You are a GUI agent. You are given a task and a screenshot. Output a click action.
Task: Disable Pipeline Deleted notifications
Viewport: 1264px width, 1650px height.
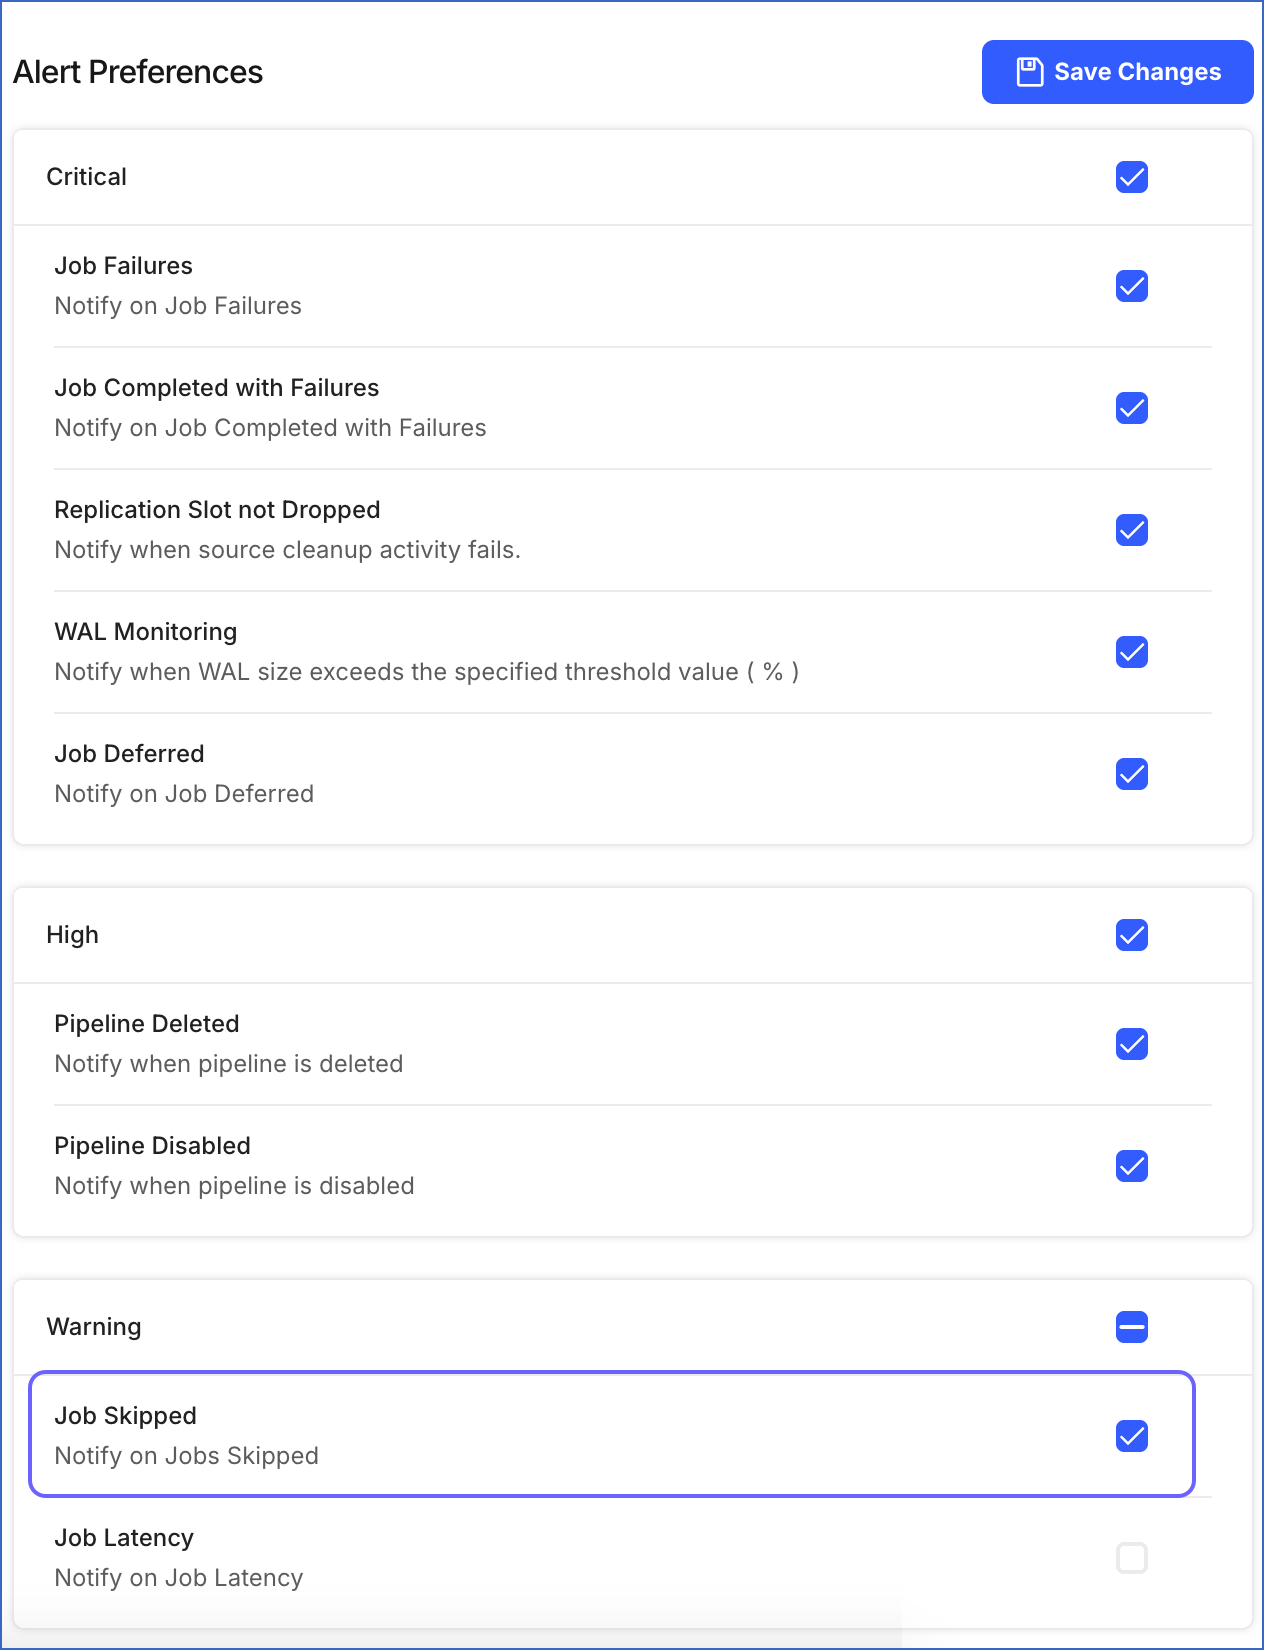pyautogui.click(x=1131, y=1044)
